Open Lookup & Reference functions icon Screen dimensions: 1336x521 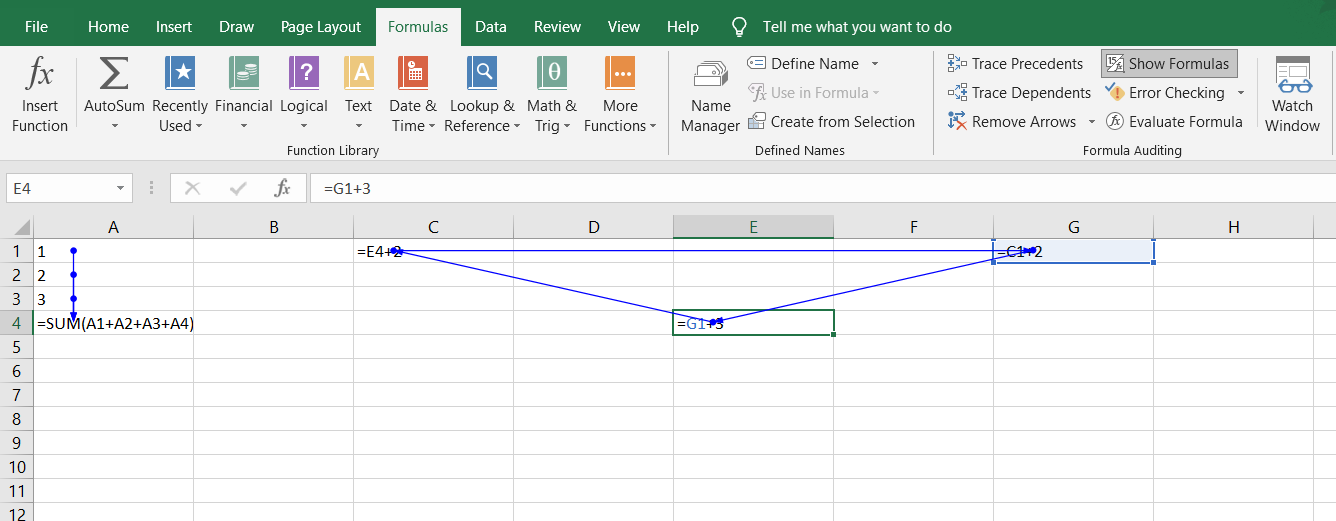pos(482,74)
